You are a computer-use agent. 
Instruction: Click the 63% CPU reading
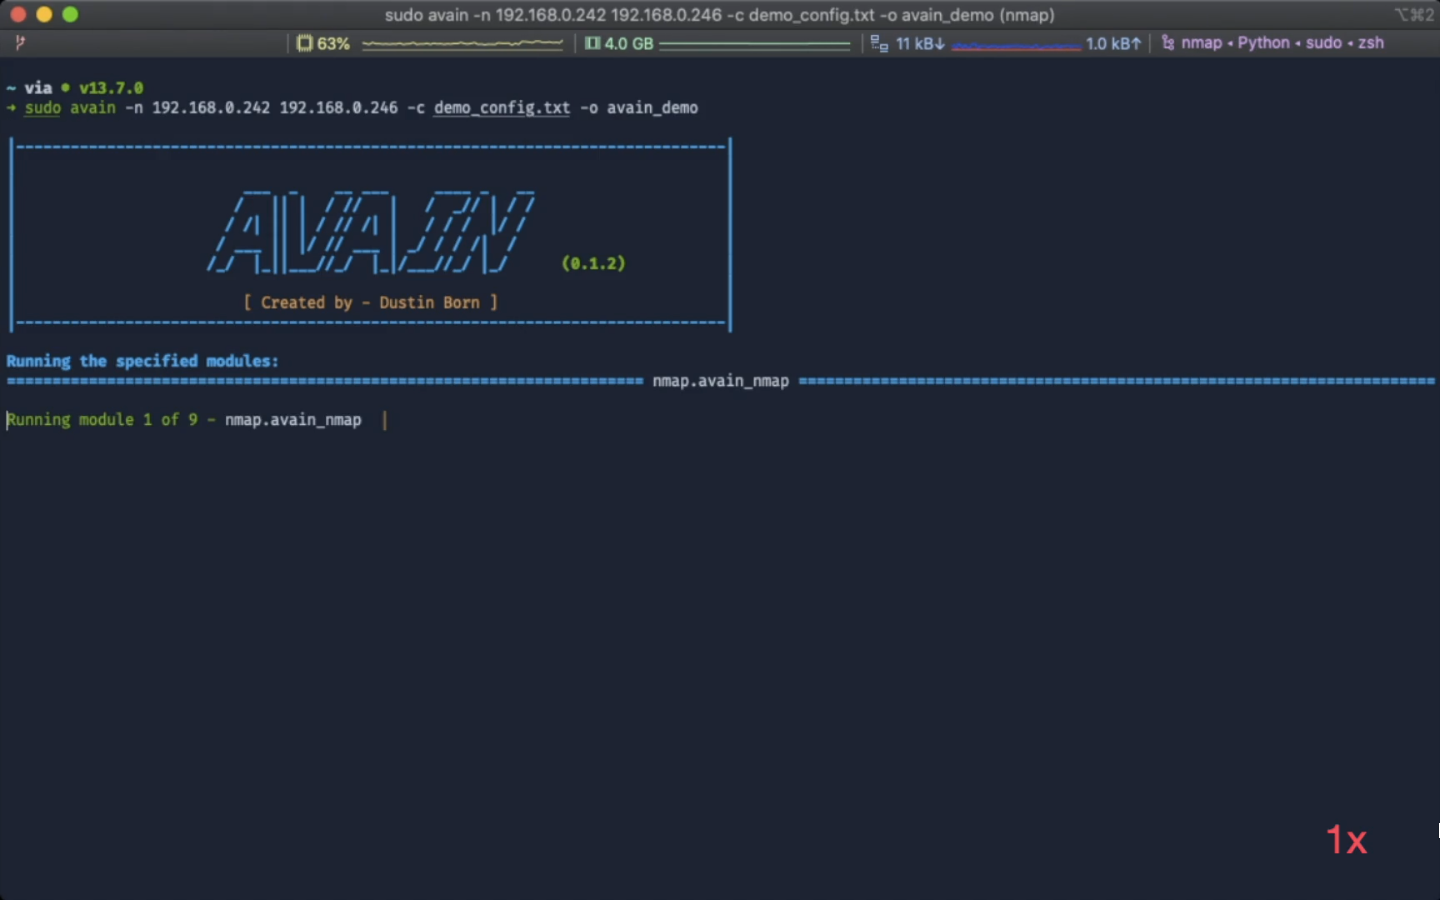(x=333, y=44)
